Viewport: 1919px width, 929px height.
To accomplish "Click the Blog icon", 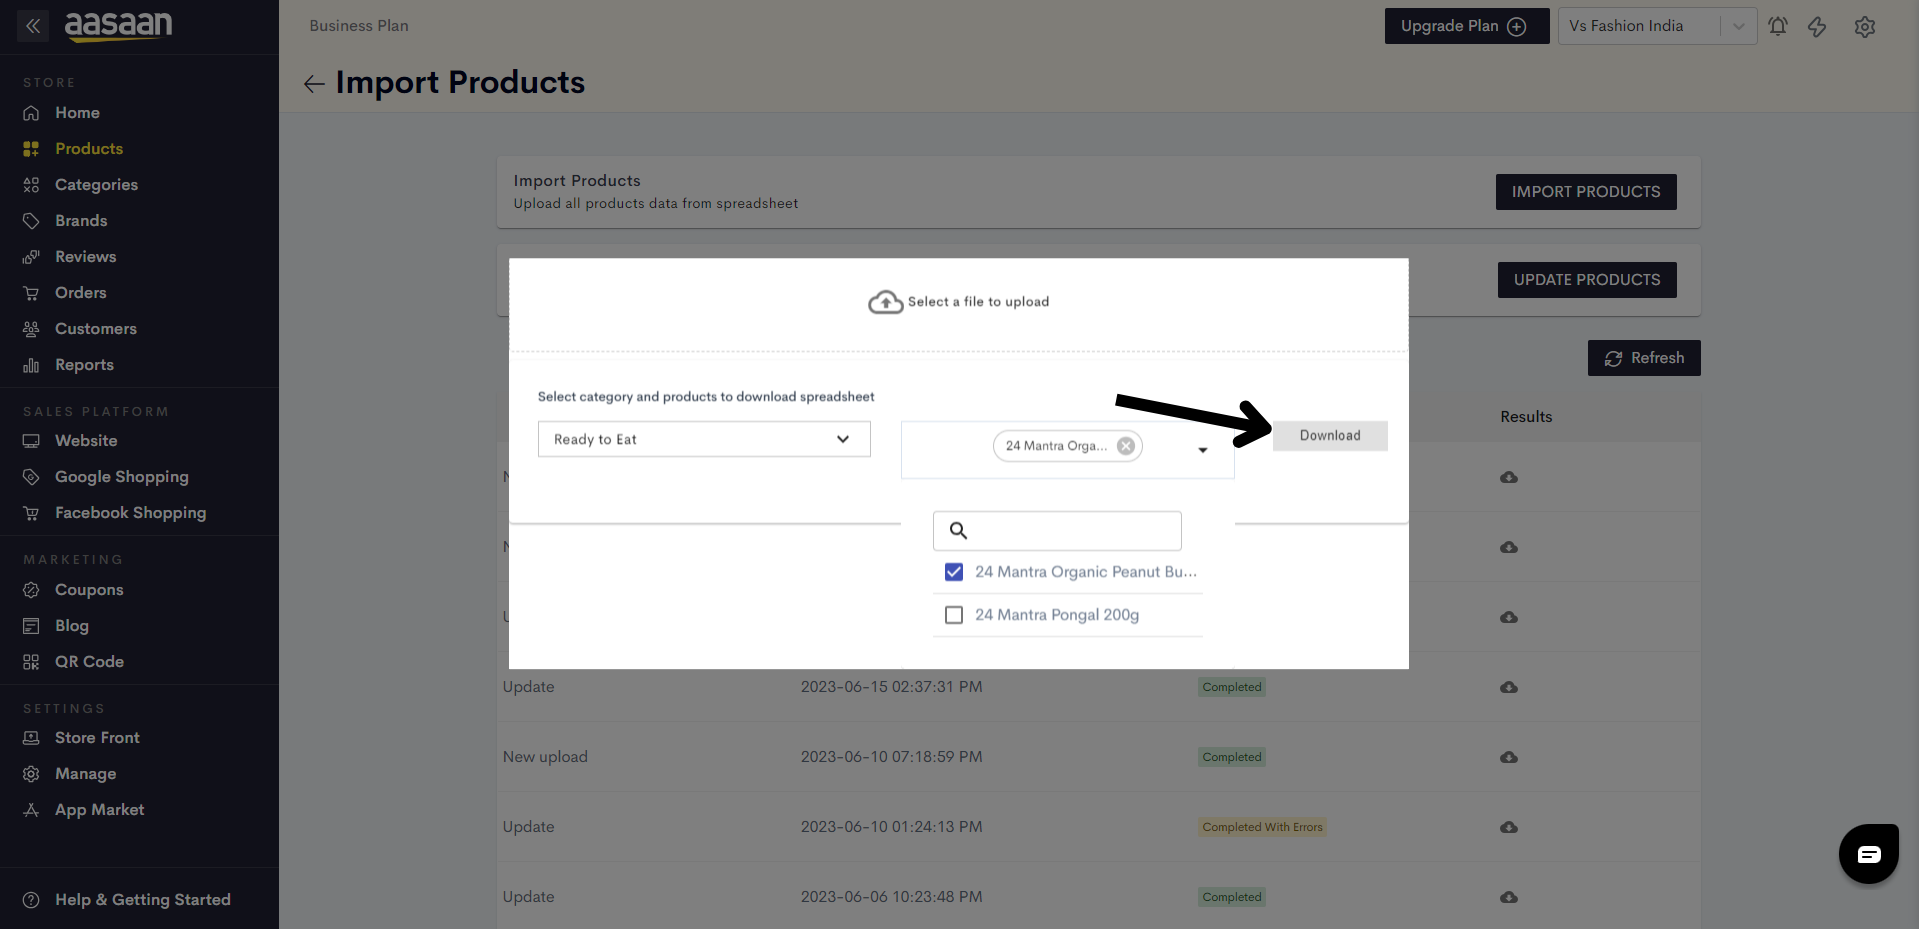I will (x=31, y=626).
